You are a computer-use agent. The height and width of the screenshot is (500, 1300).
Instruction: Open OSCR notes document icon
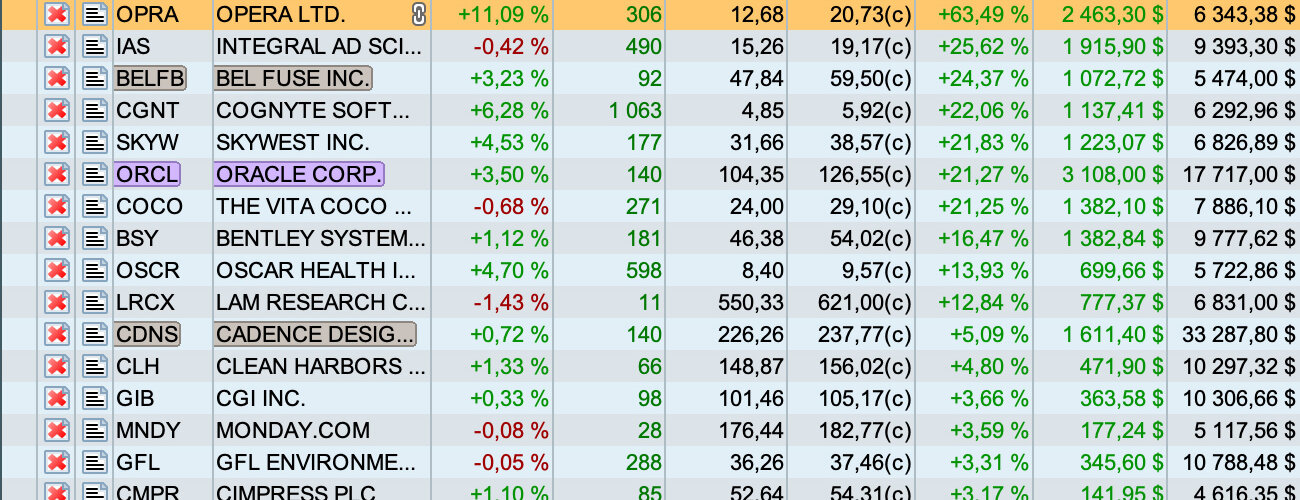pos(95,271)
